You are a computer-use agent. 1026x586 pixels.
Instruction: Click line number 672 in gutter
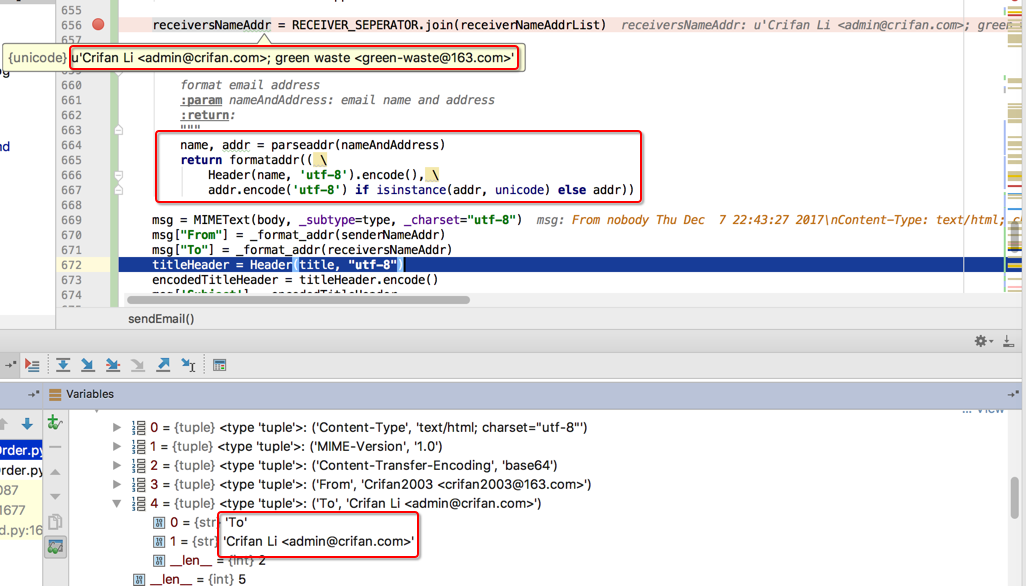[71, 265]
